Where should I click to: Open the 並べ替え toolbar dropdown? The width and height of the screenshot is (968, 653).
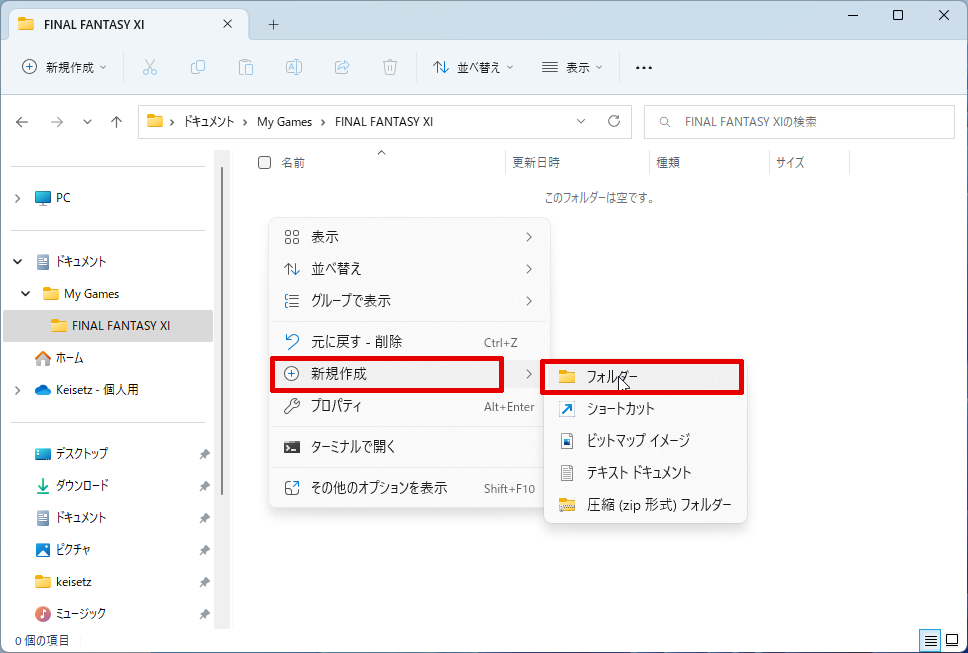[473, 67]
